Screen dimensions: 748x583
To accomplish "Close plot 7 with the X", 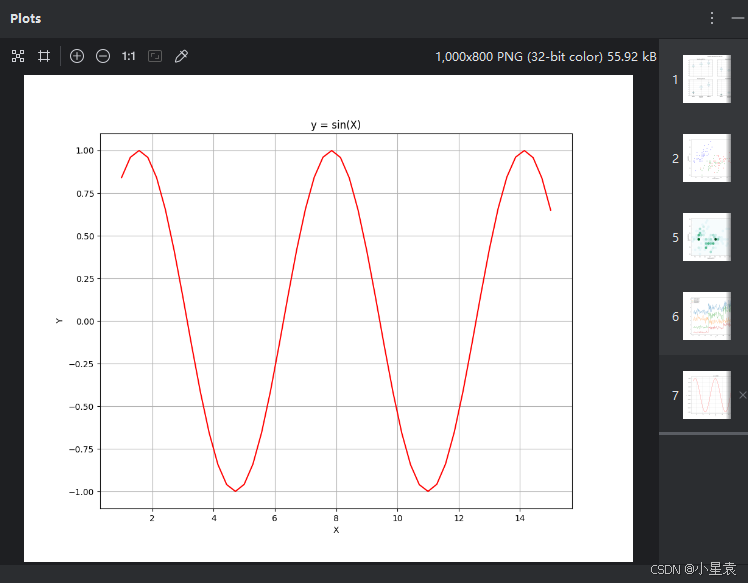I will pyautogui.click(x=743, y=395).
